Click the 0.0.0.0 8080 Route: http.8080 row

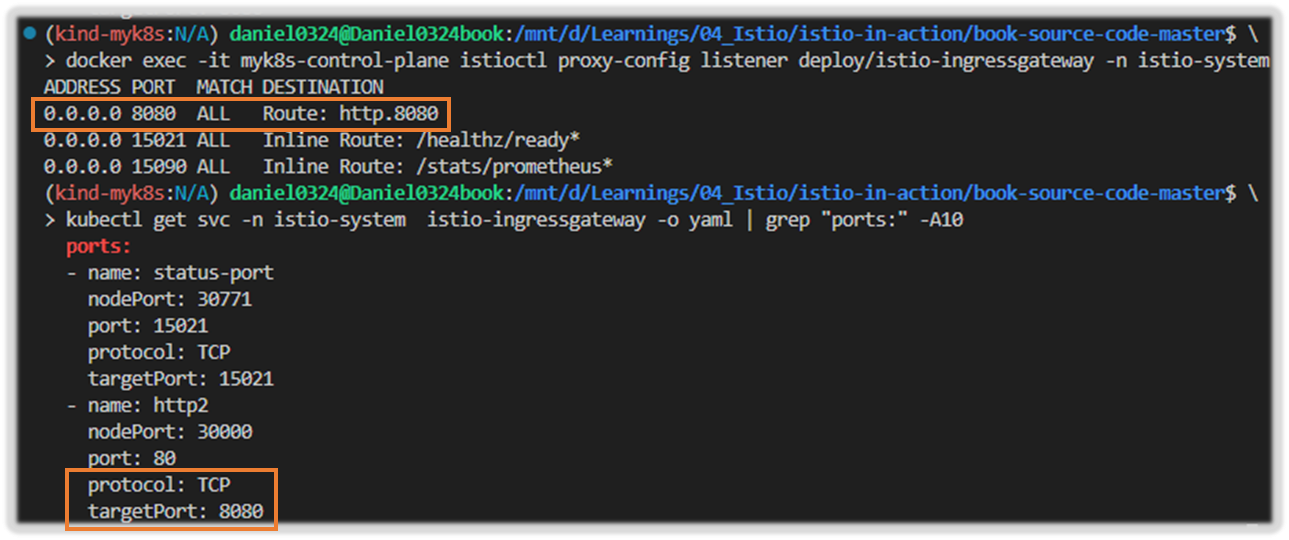click(241, 114)
